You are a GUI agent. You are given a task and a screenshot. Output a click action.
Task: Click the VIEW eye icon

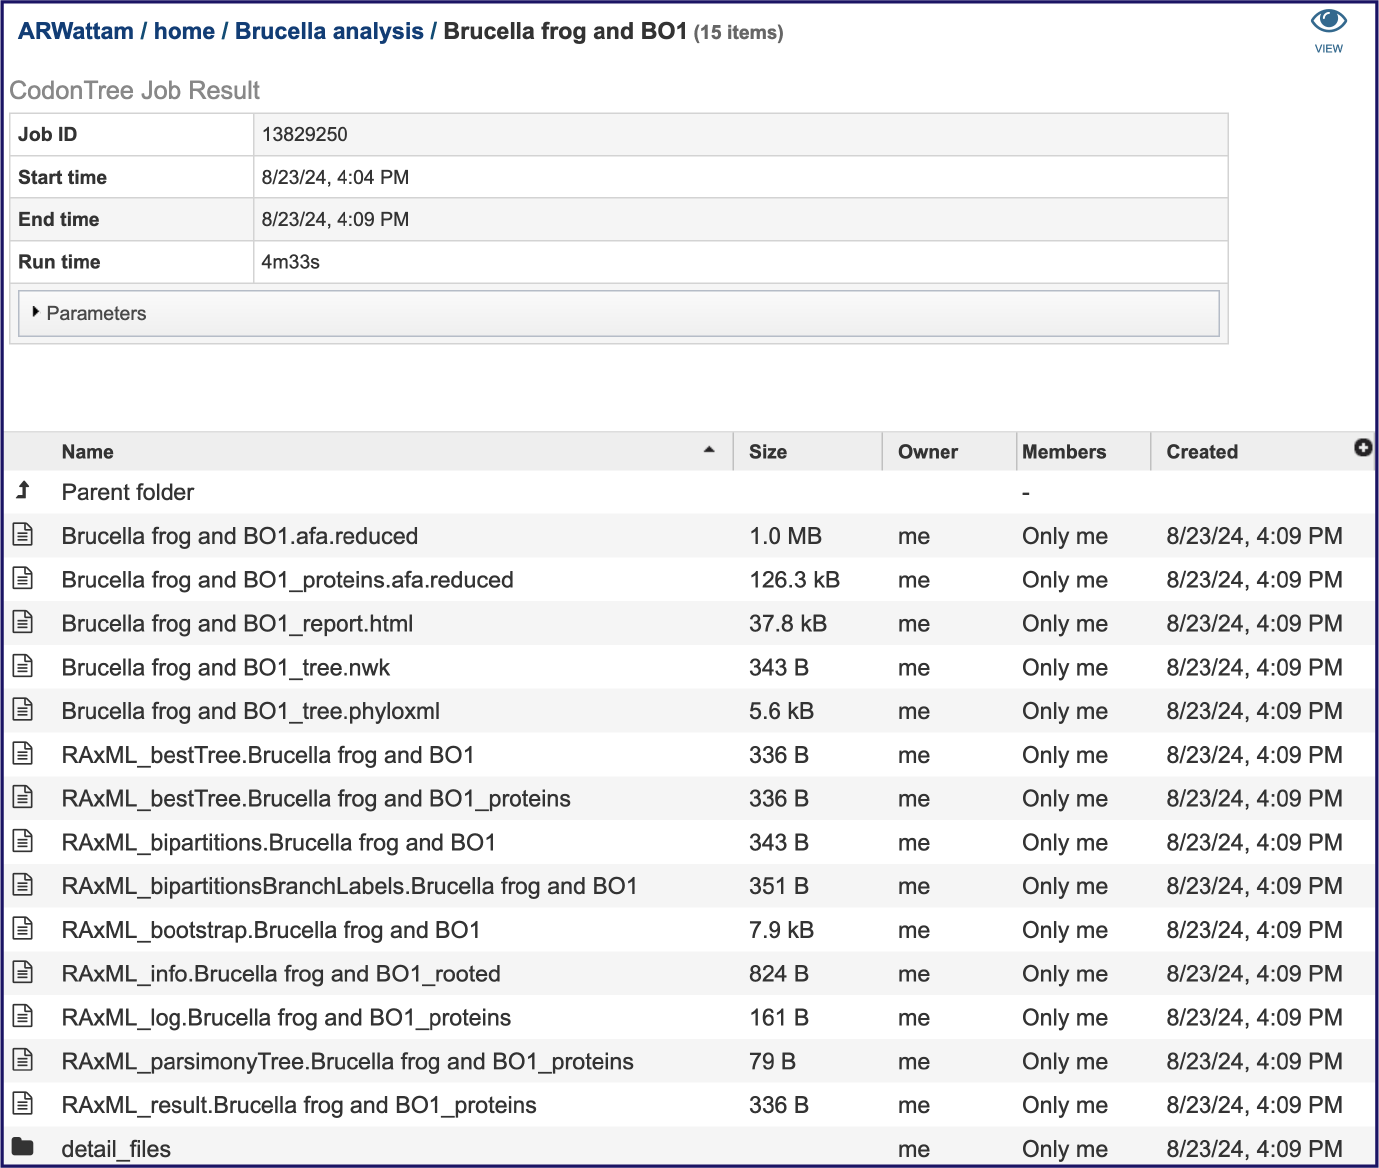pos(1328,22)
